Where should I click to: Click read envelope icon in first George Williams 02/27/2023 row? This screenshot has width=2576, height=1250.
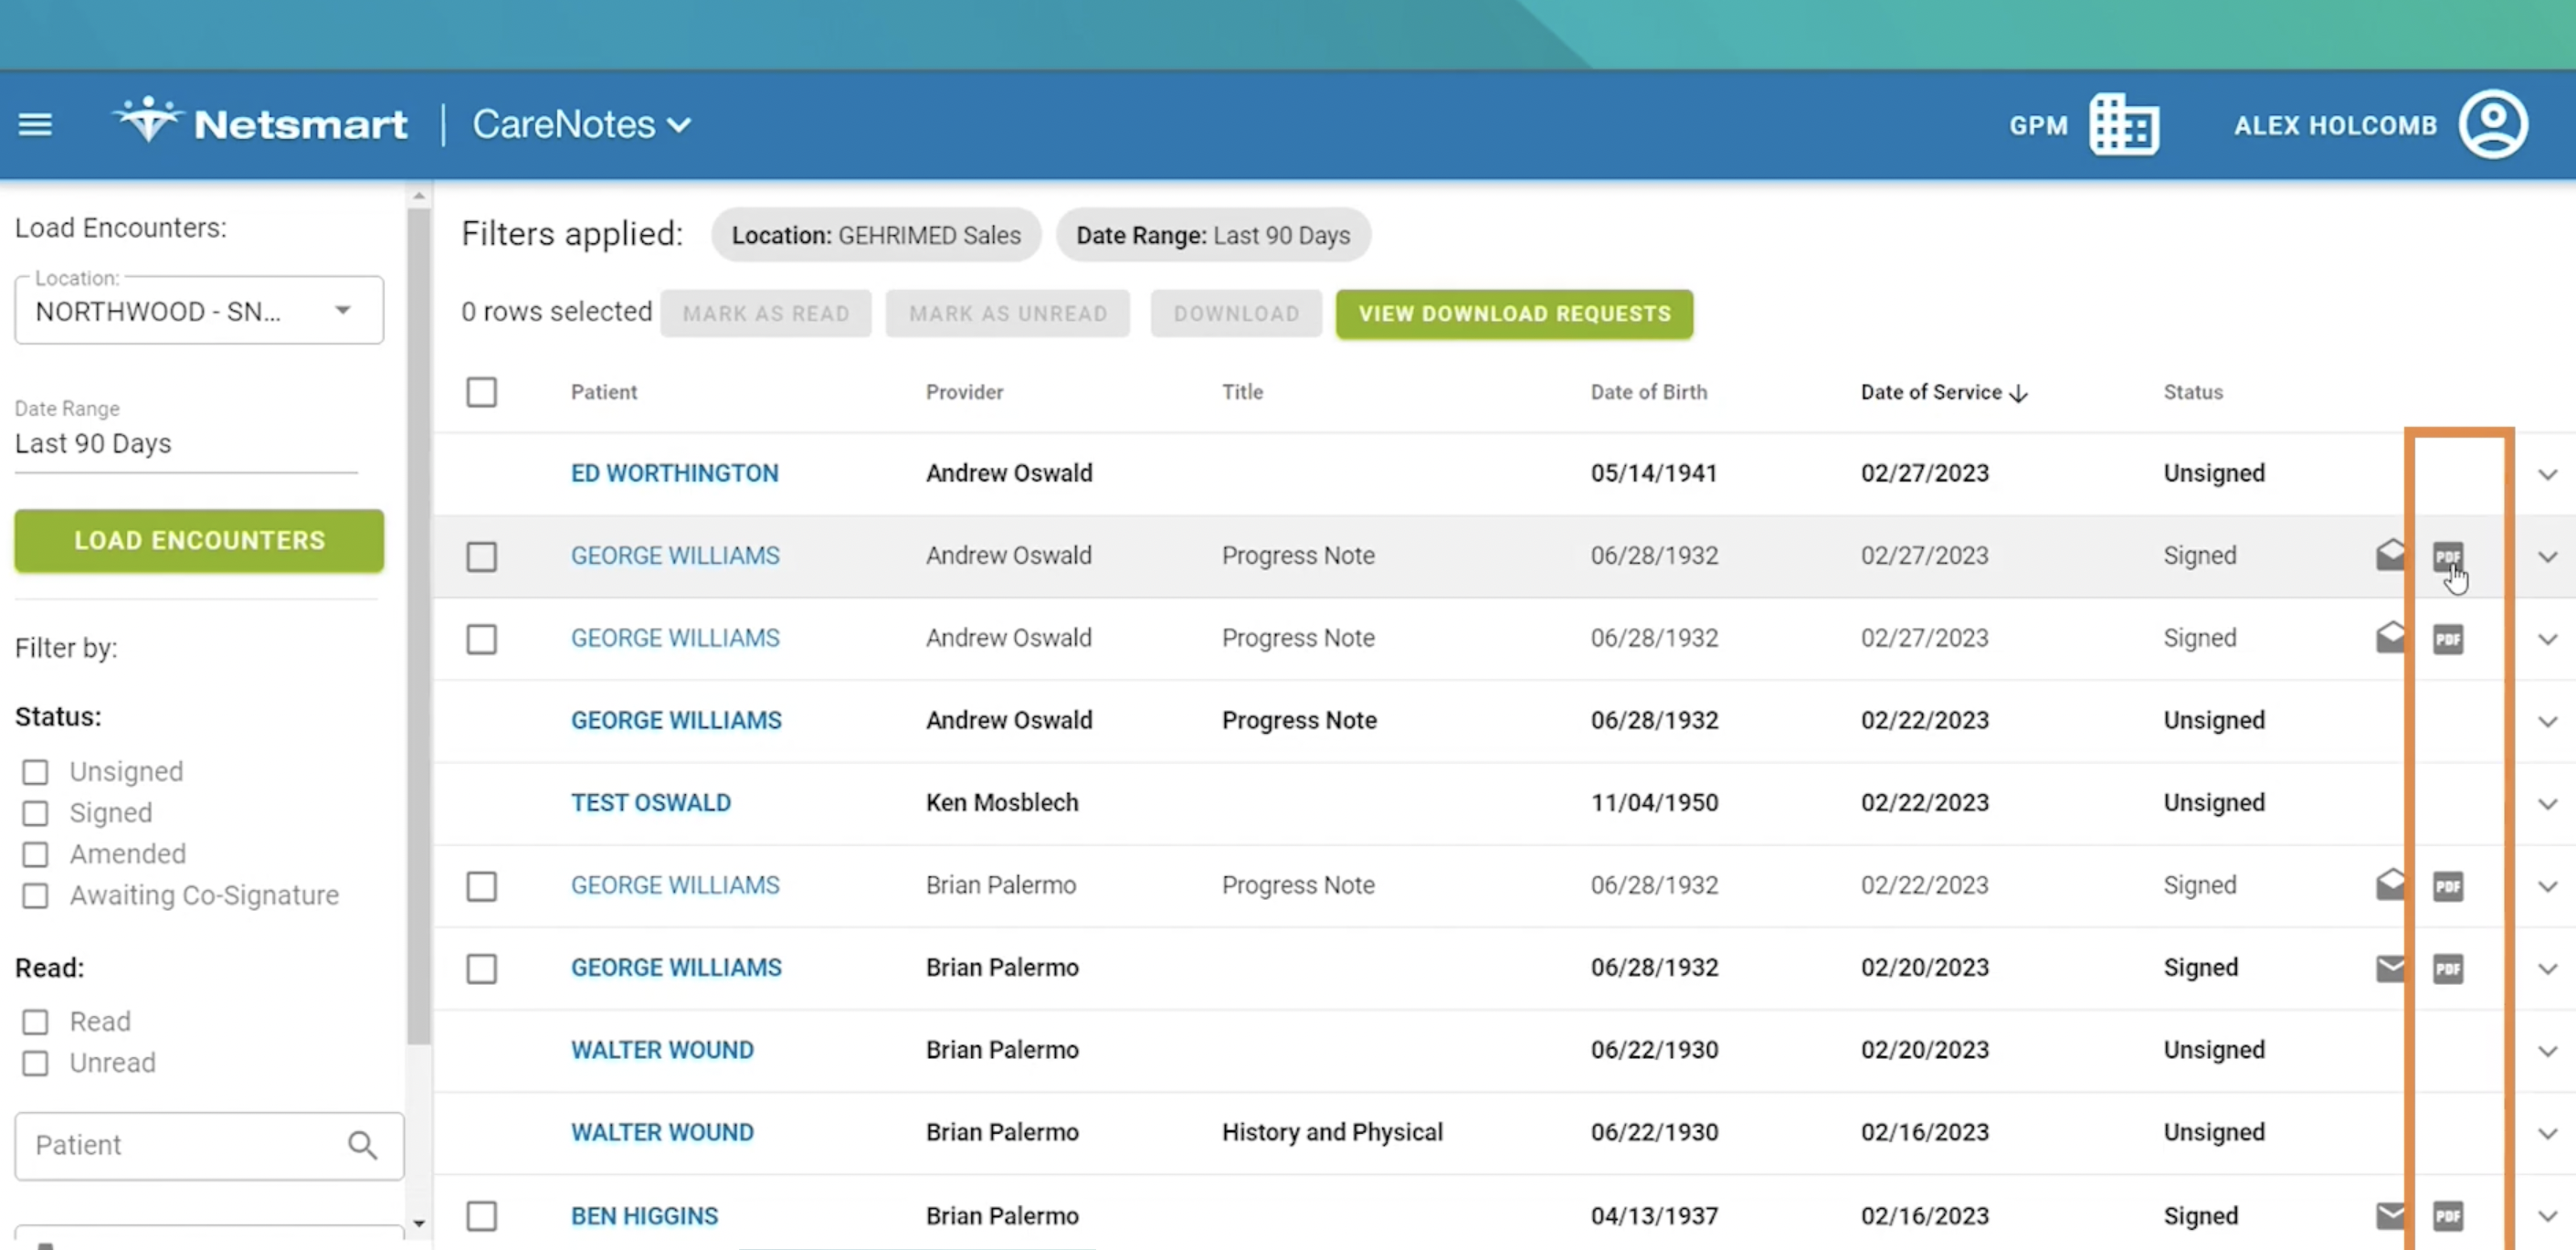coord(2391,554)
